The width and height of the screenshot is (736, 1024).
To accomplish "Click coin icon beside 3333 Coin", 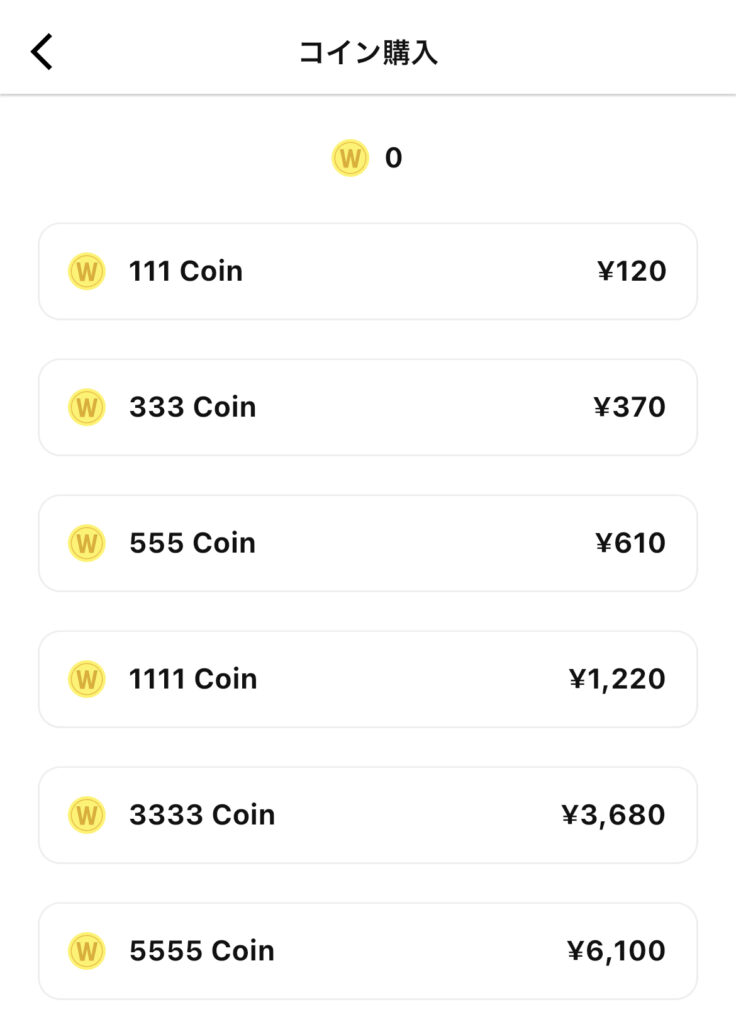I will pyautogui.click(x=87, y=815).
